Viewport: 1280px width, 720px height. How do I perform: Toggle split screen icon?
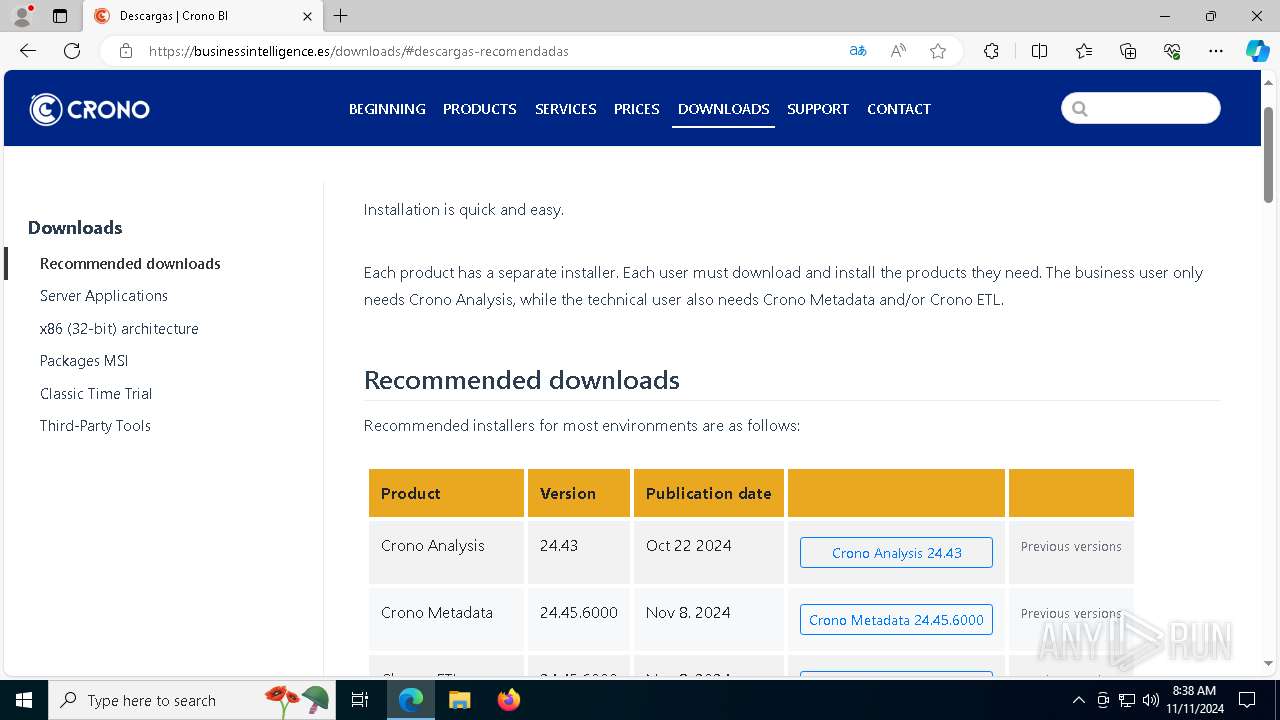pyautogui.click(x=1039, y=51)
